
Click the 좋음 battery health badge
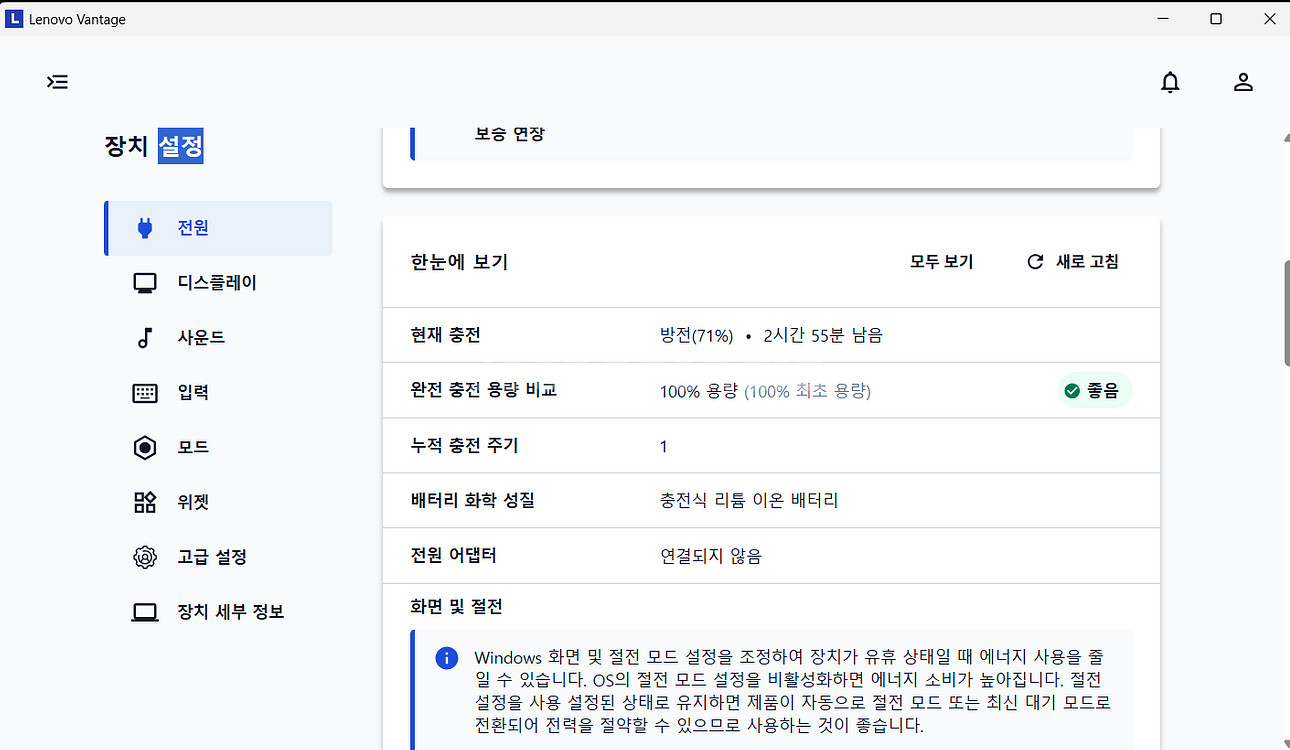coord(1094,390)
